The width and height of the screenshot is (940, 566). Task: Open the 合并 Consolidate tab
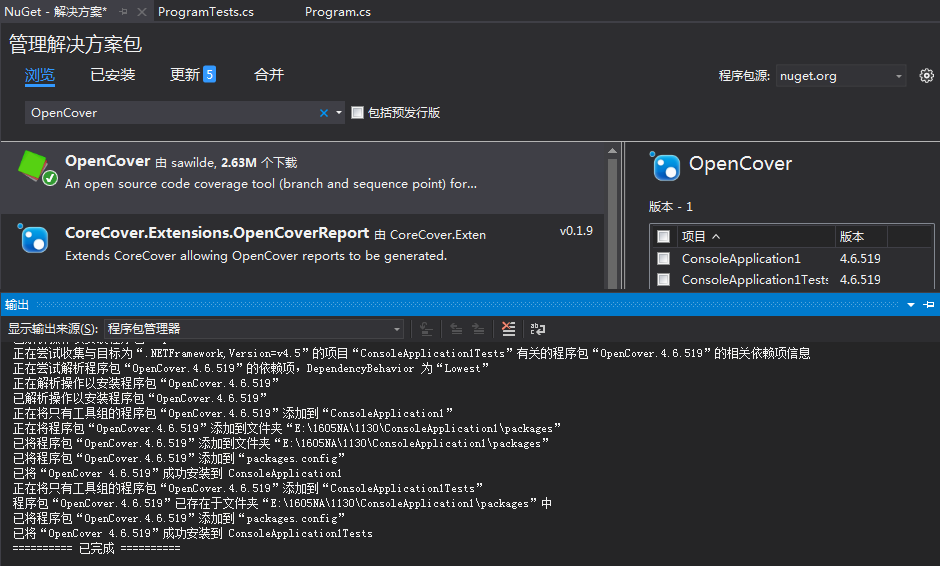click(x=269, y=75)
